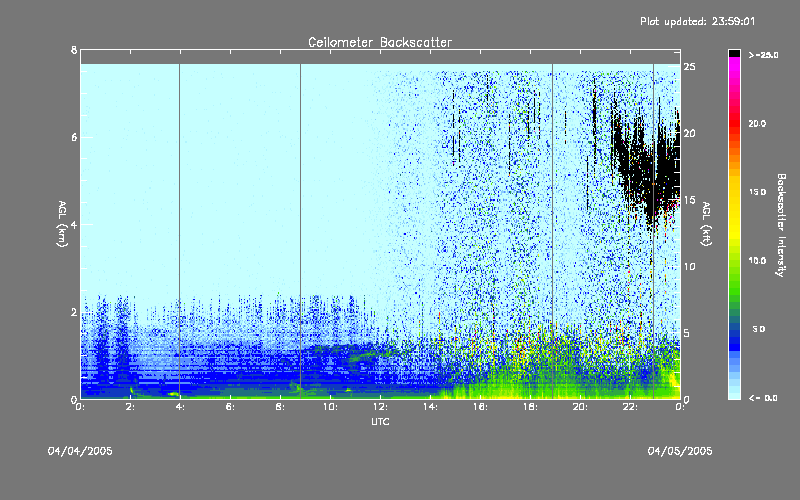Click the "2:" UTC time tick
This screenshot has width=800, height=500.
pyautogui.click(x=131, y=407)
